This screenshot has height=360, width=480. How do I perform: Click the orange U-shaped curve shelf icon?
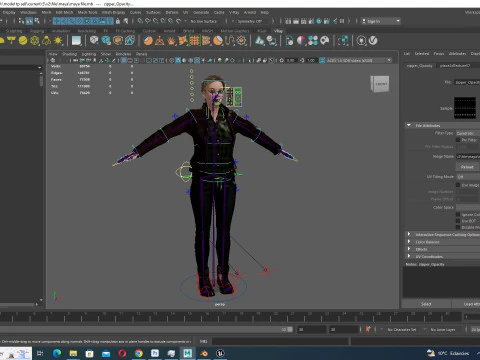pyautogui.click(x=230, y=41)
